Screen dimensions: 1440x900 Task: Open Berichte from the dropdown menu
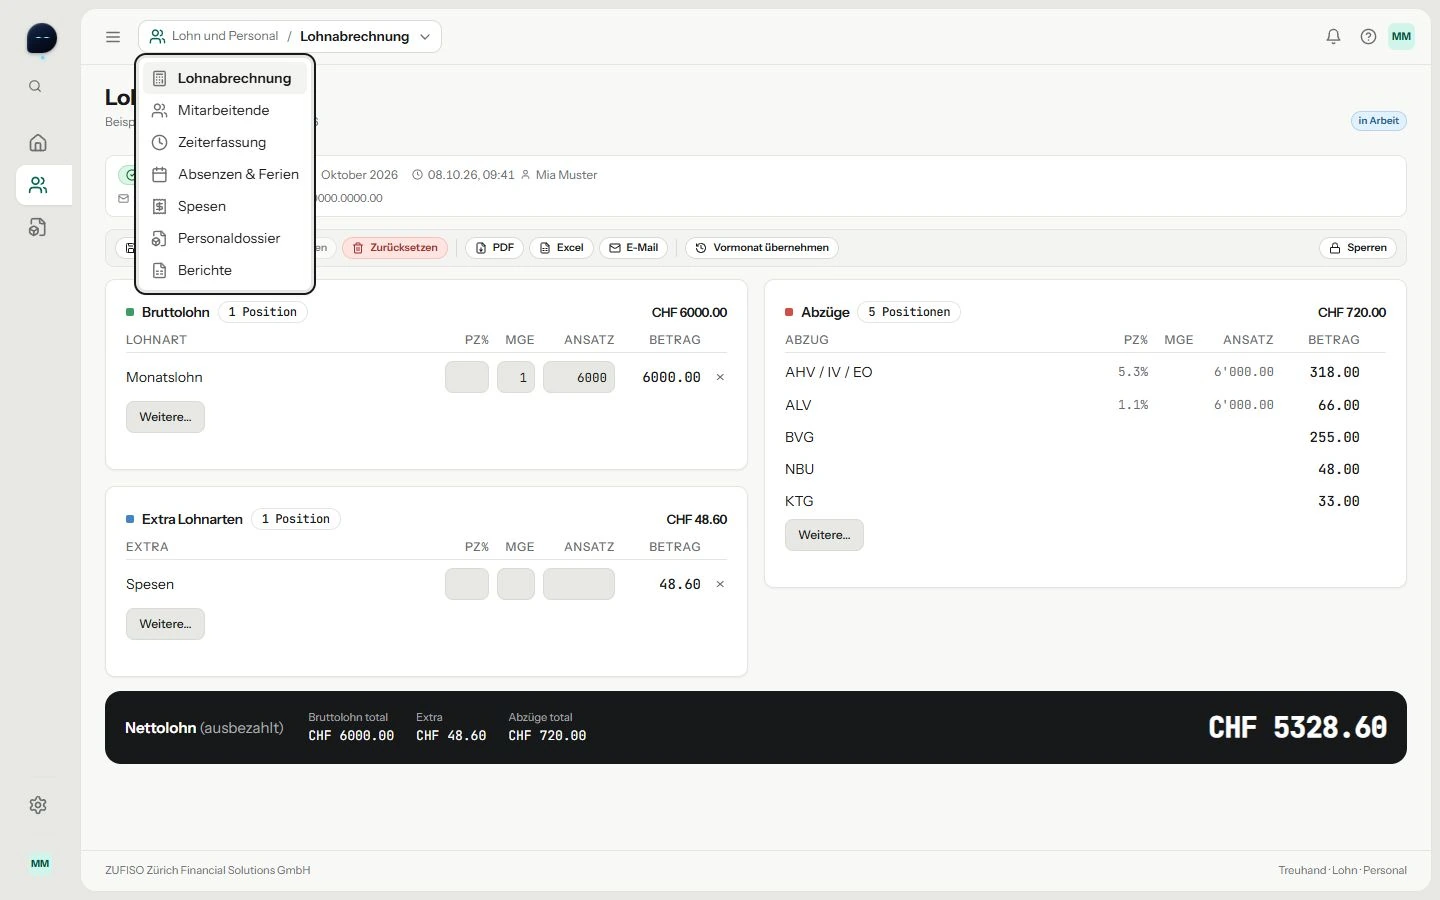tap(225, 270)
